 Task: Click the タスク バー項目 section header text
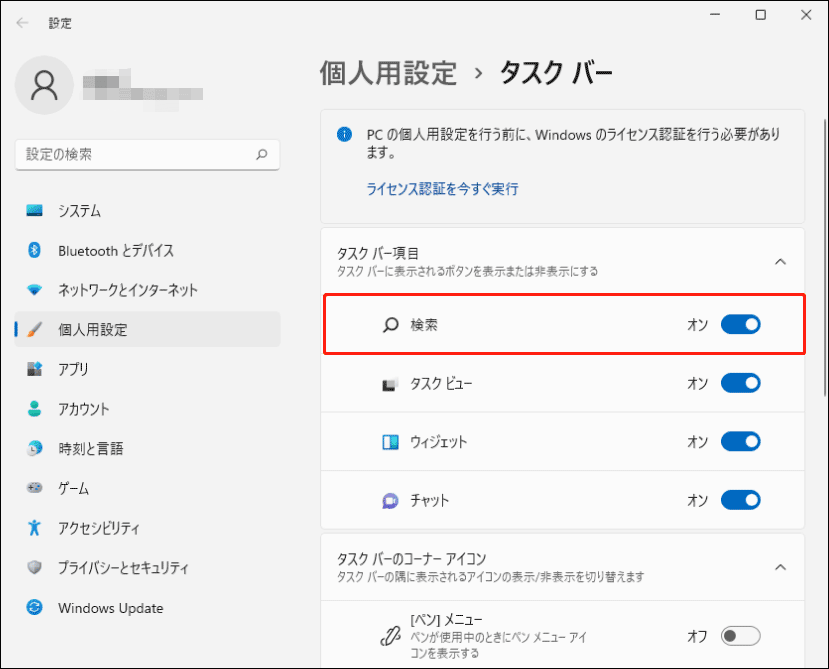coord(378,253)
